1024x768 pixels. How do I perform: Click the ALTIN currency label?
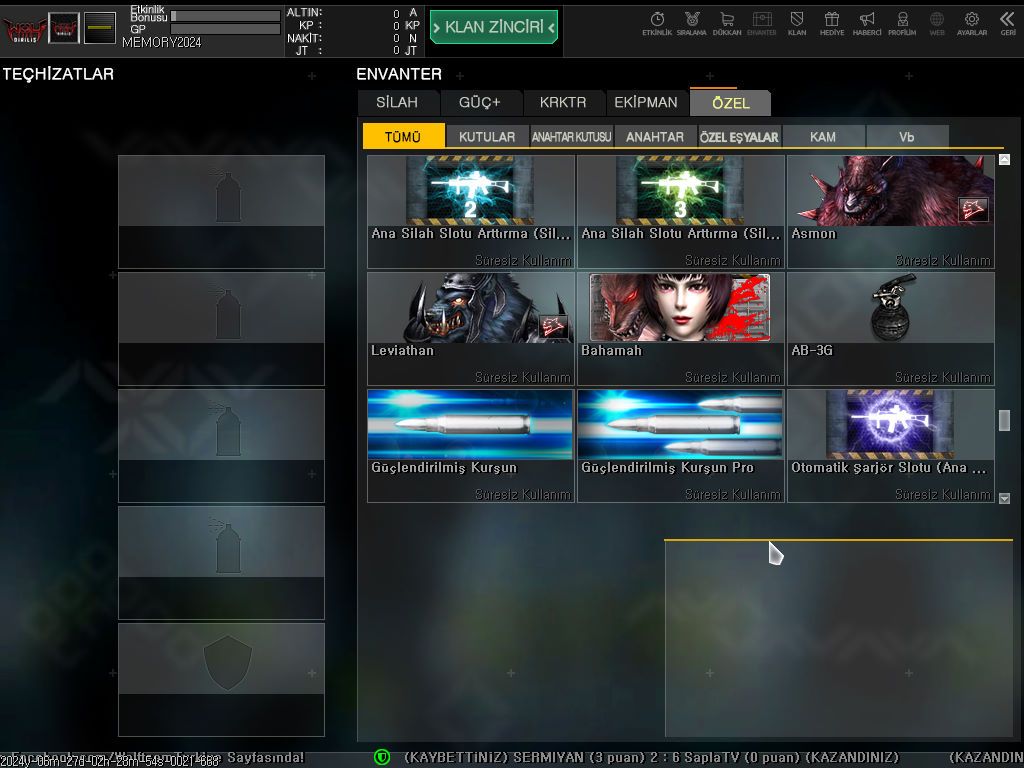(x=304, y=12)
